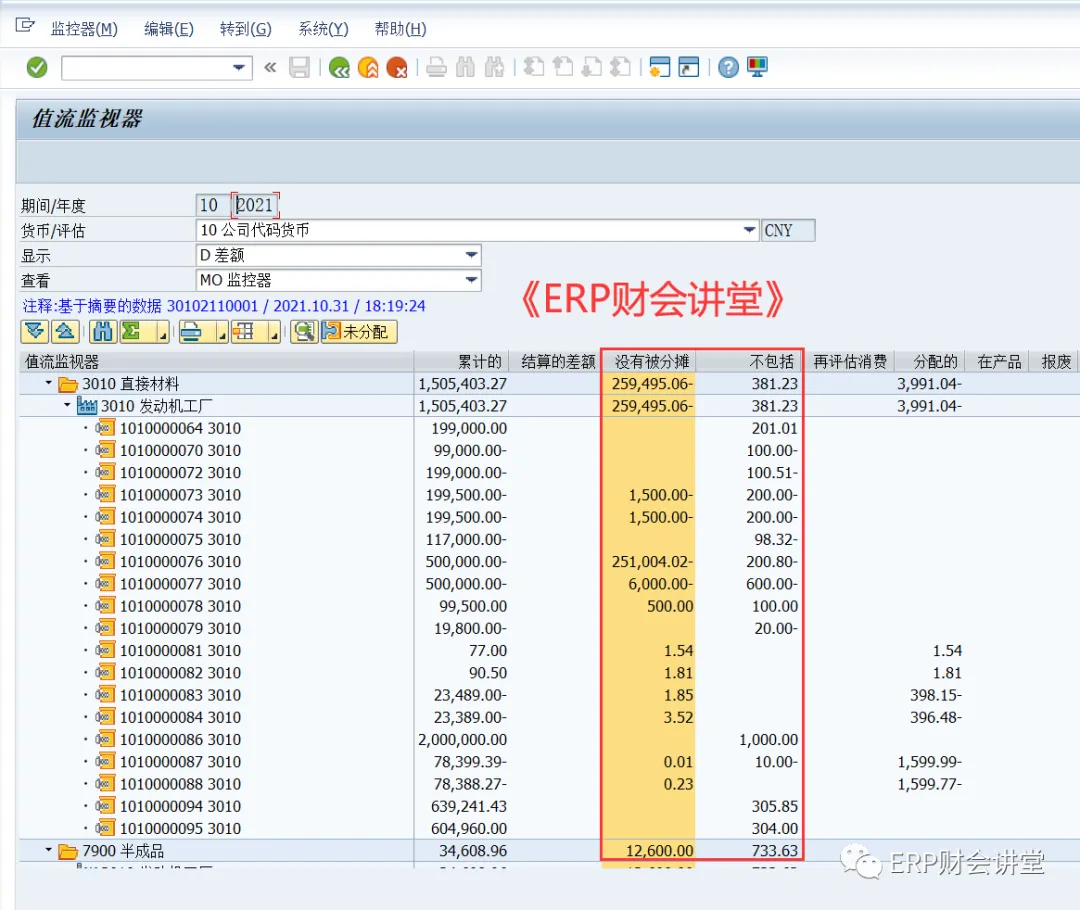
Task: Click cell value 12,600.00 in 半成品 row
Action: tap(659, 850)
